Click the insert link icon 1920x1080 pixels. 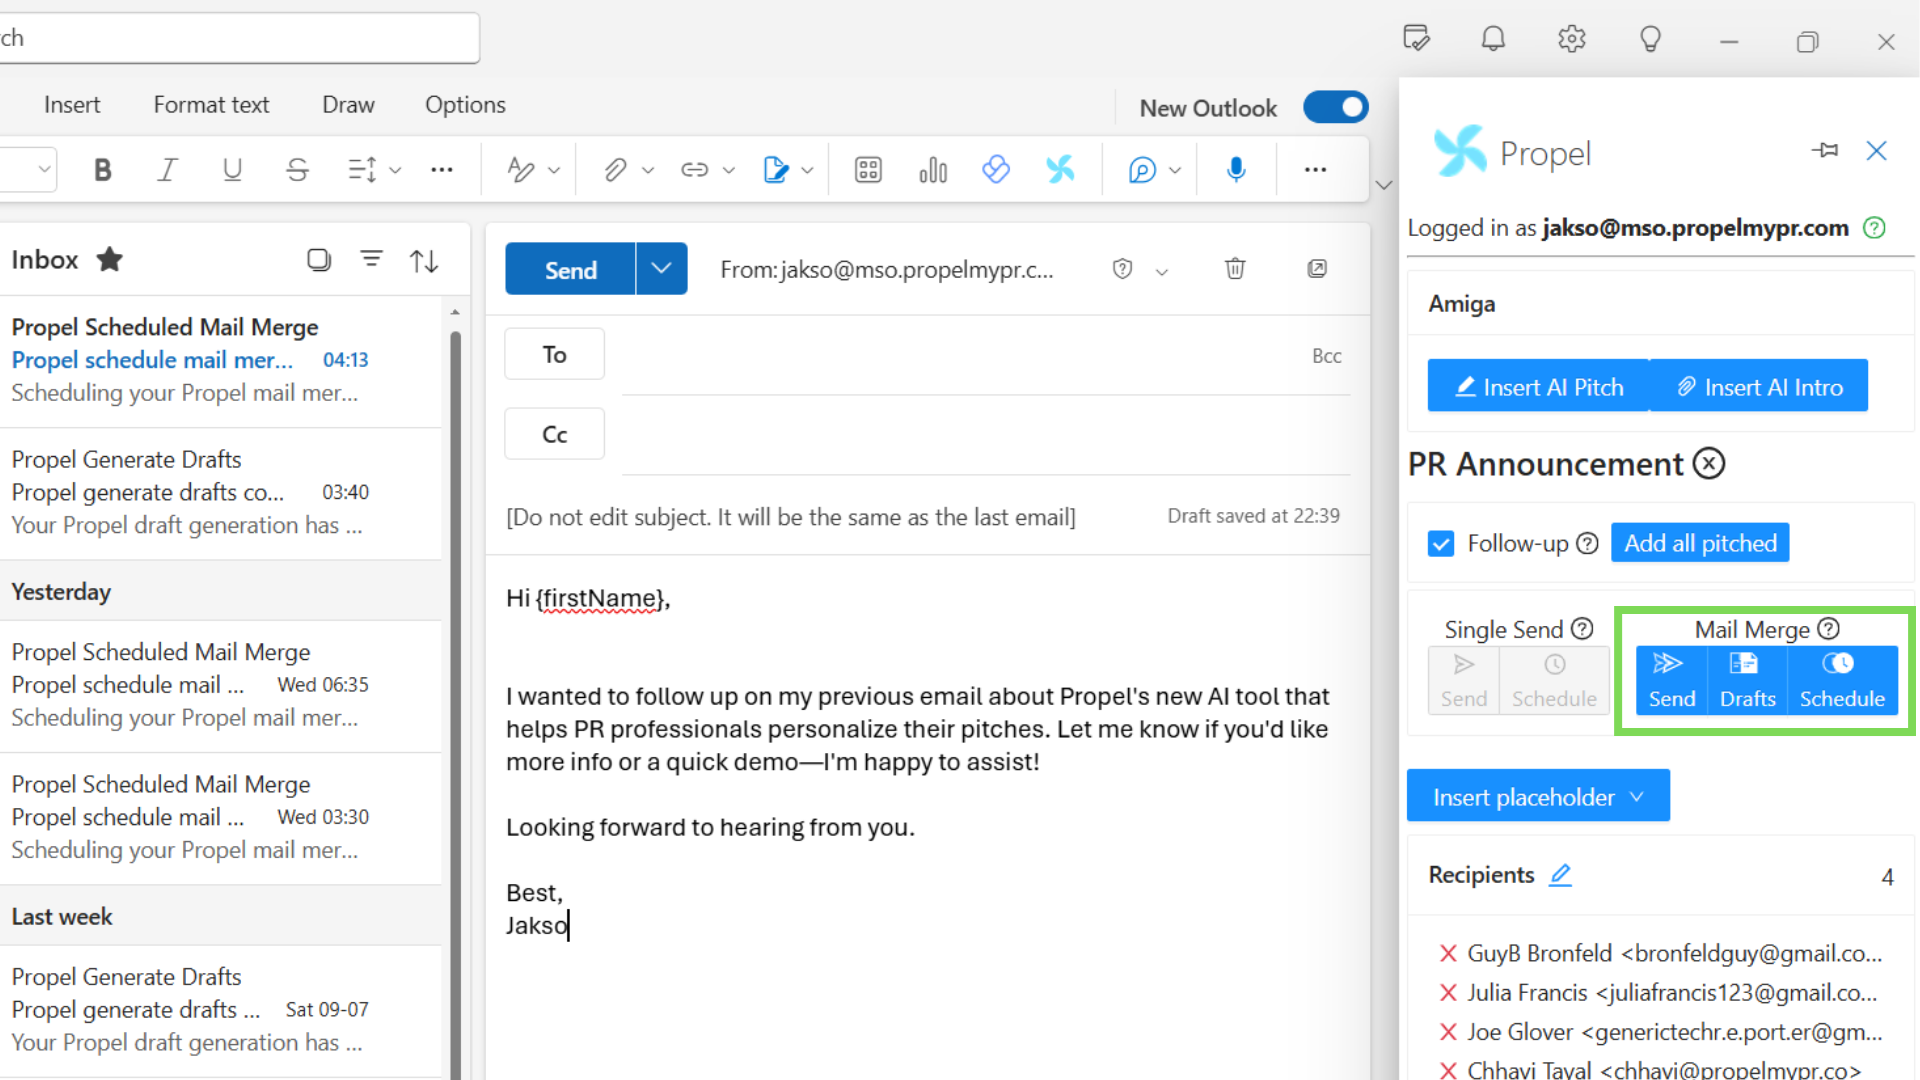694,170
